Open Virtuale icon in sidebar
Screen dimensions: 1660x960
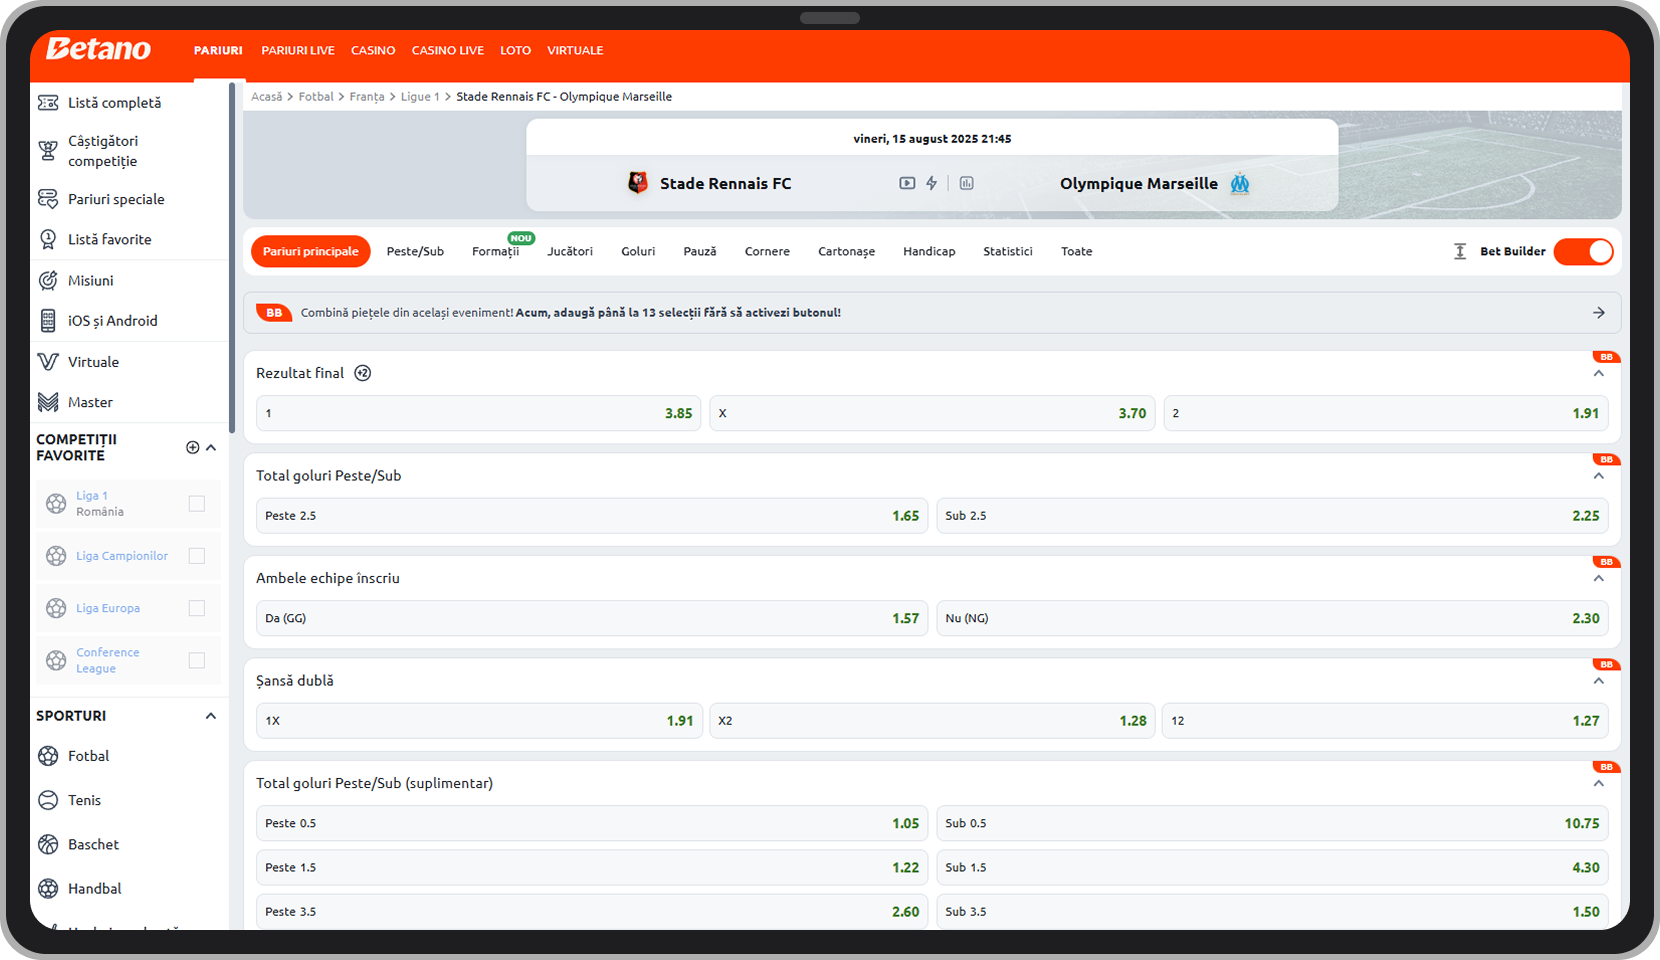tap(48, 362)
